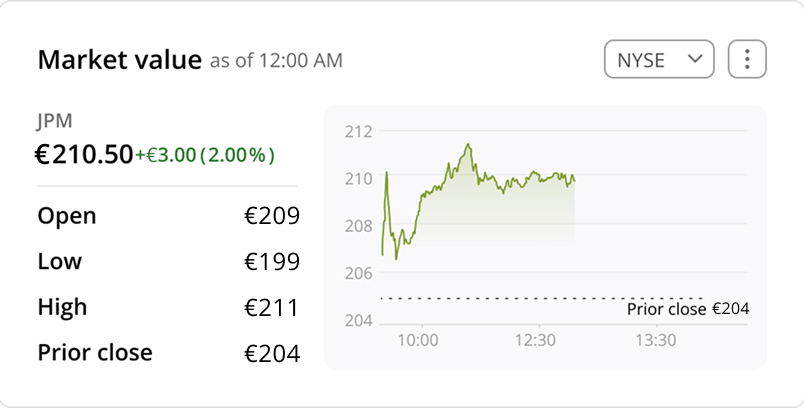Select the €210.50 current price
Image resolution: width=804 pixels, height=408 pixels.
point(84,154)
